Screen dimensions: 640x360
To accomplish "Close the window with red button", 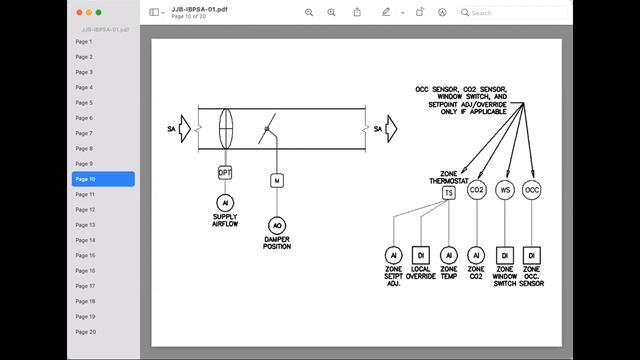I will coord(79,13).
